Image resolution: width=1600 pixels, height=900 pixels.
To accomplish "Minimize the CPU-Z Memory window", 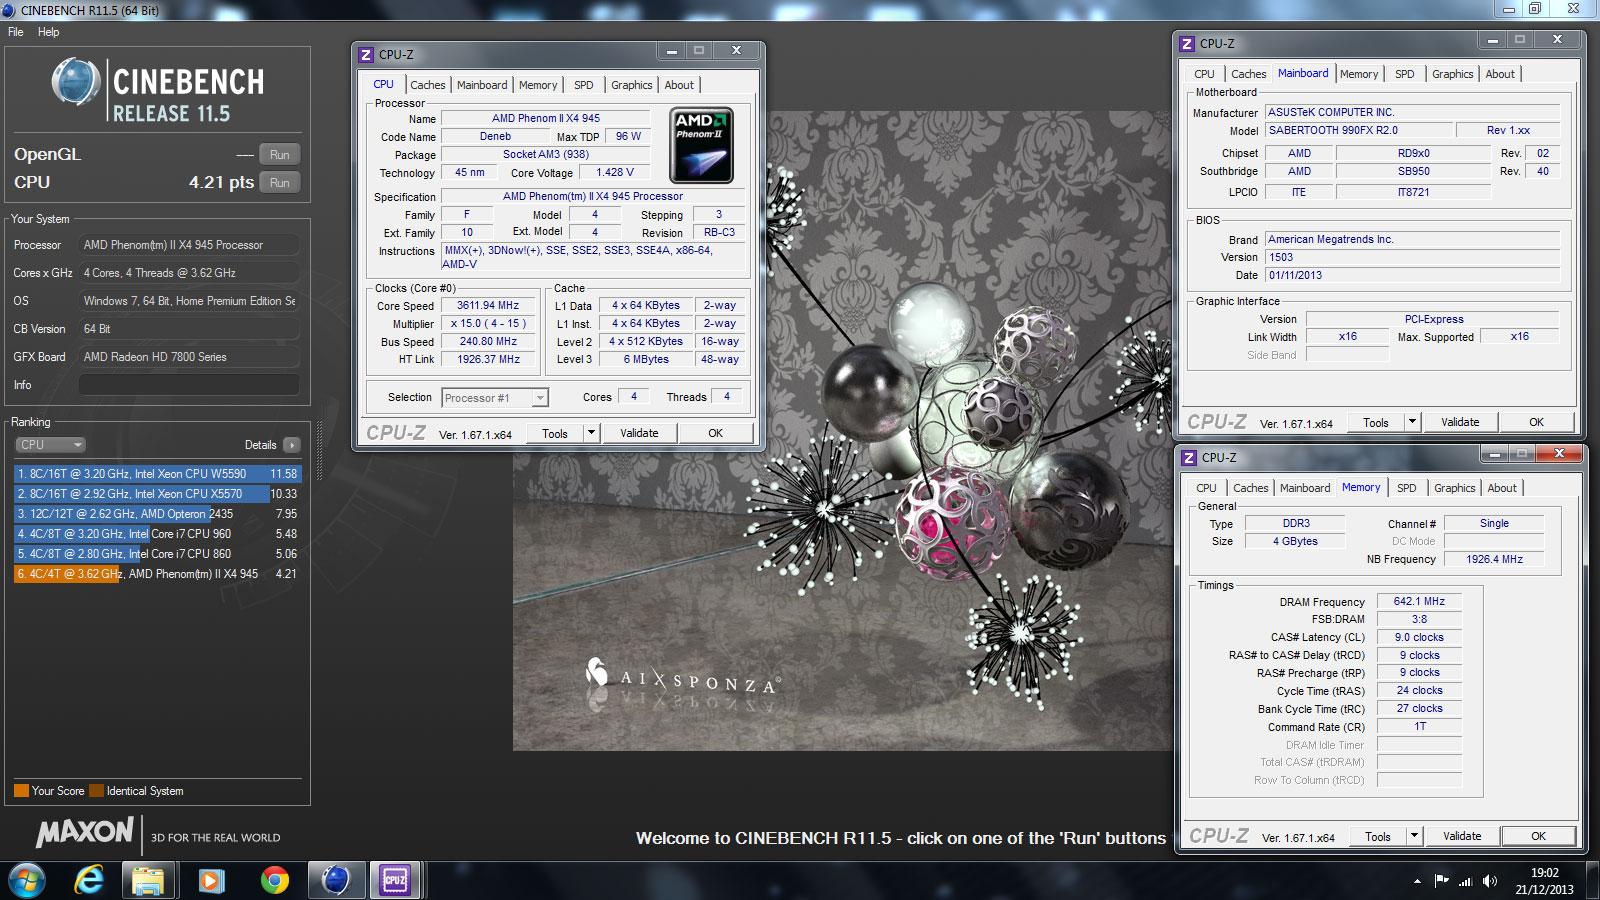I will point(1494,454).
